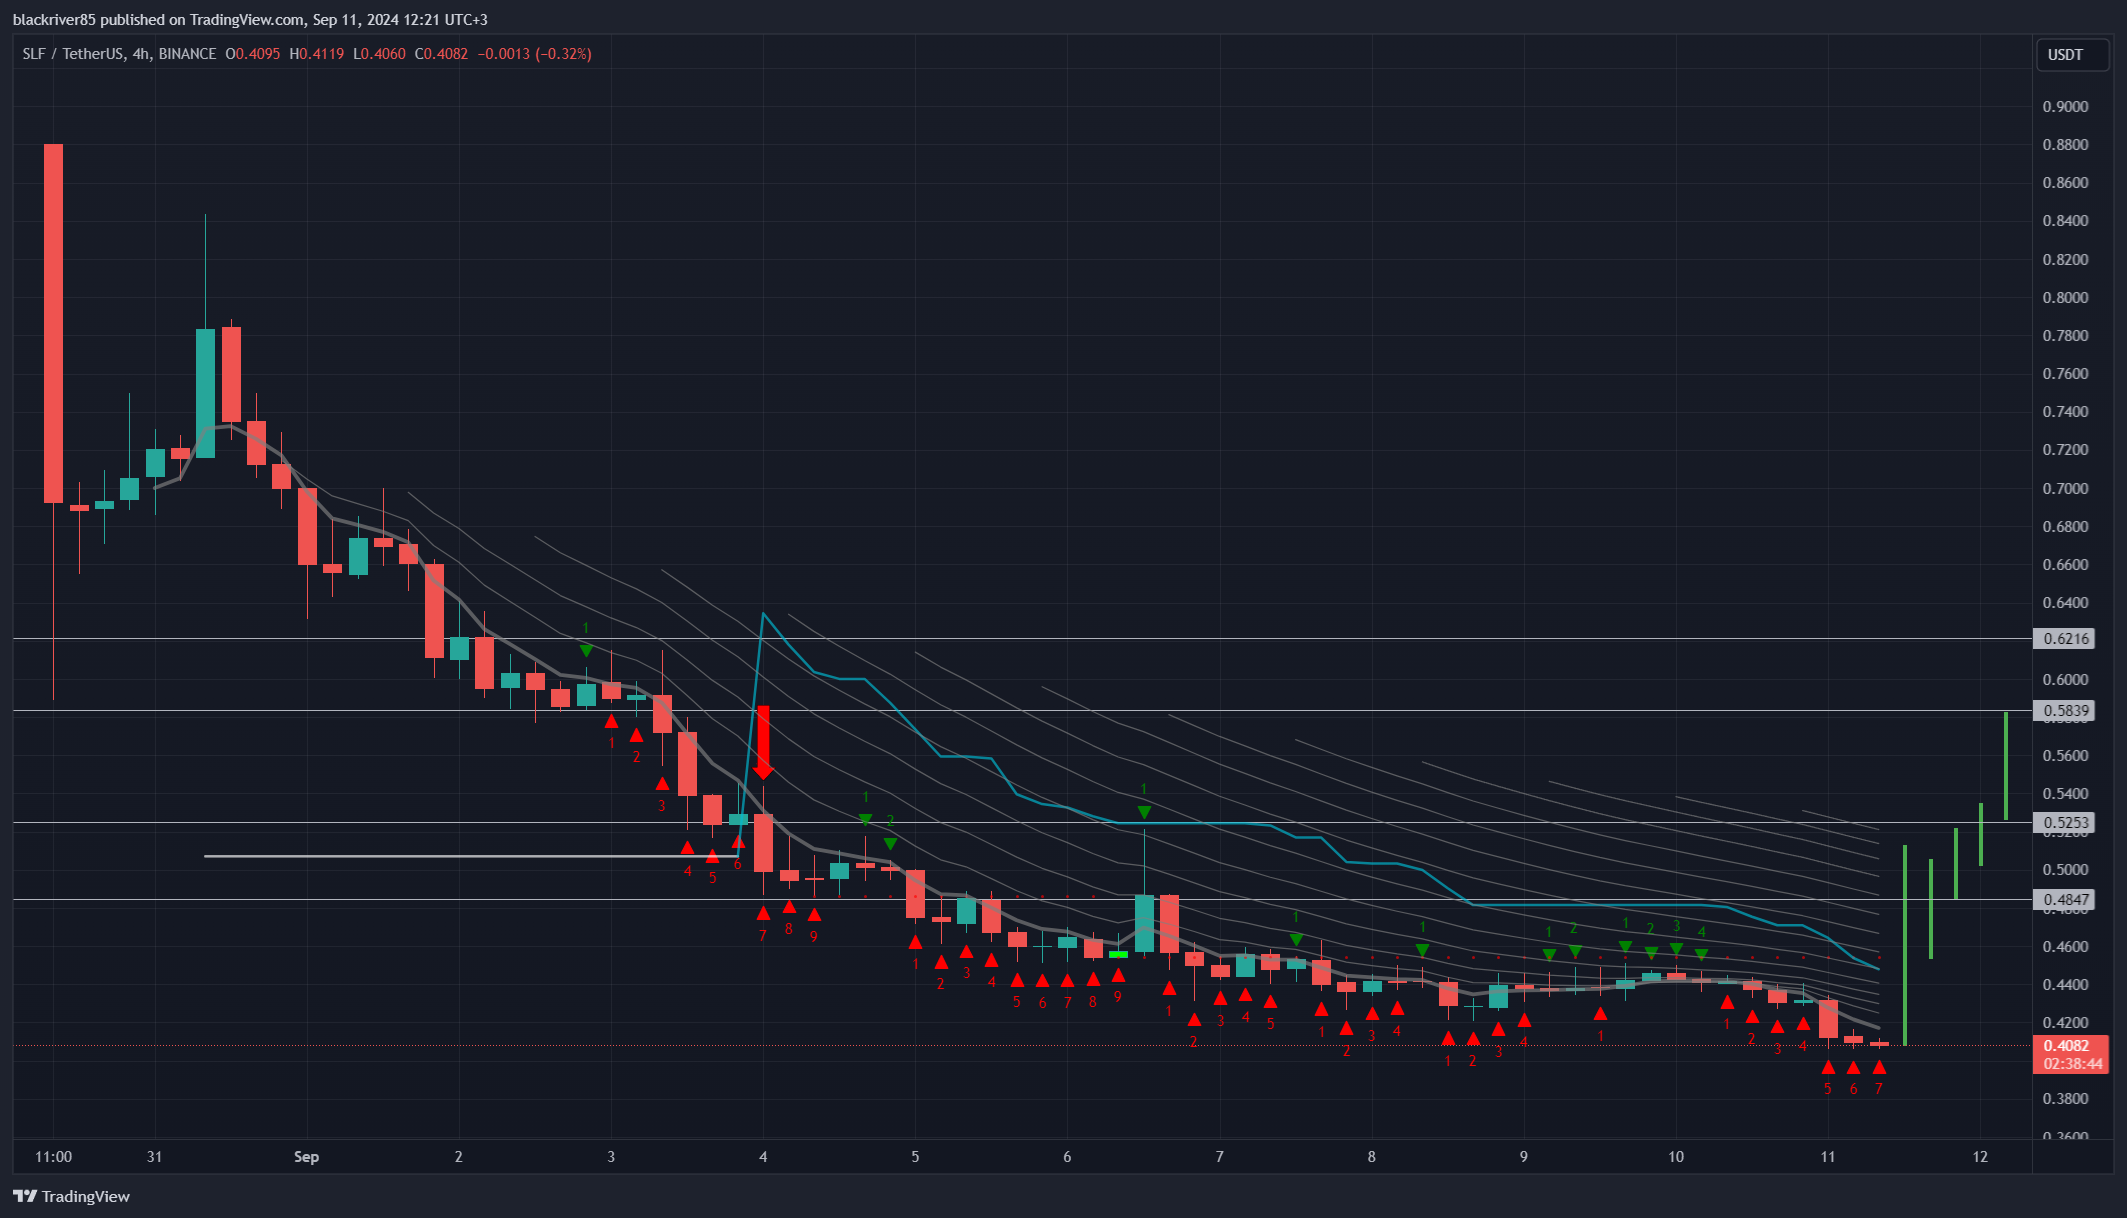The image size is (2127, 1218).
Task: Click the red down arrow marker near 4
Action: (x=763, y=742)
